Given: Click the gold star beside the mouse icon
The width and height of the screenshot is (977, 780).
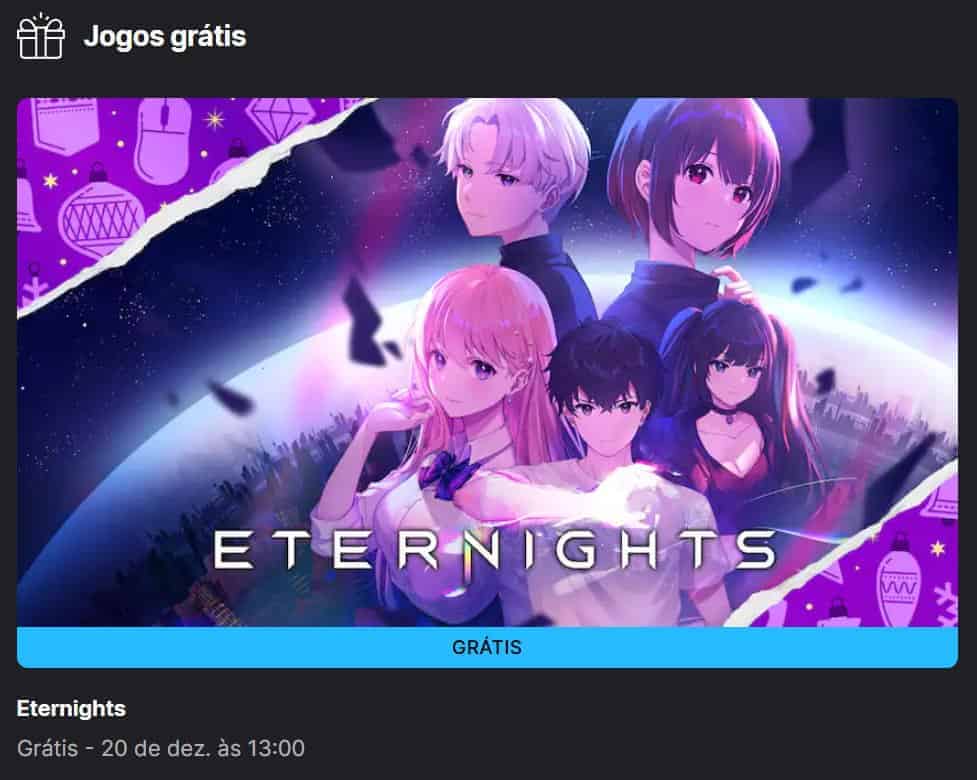Looking at the screenshot, I should 214,118.
